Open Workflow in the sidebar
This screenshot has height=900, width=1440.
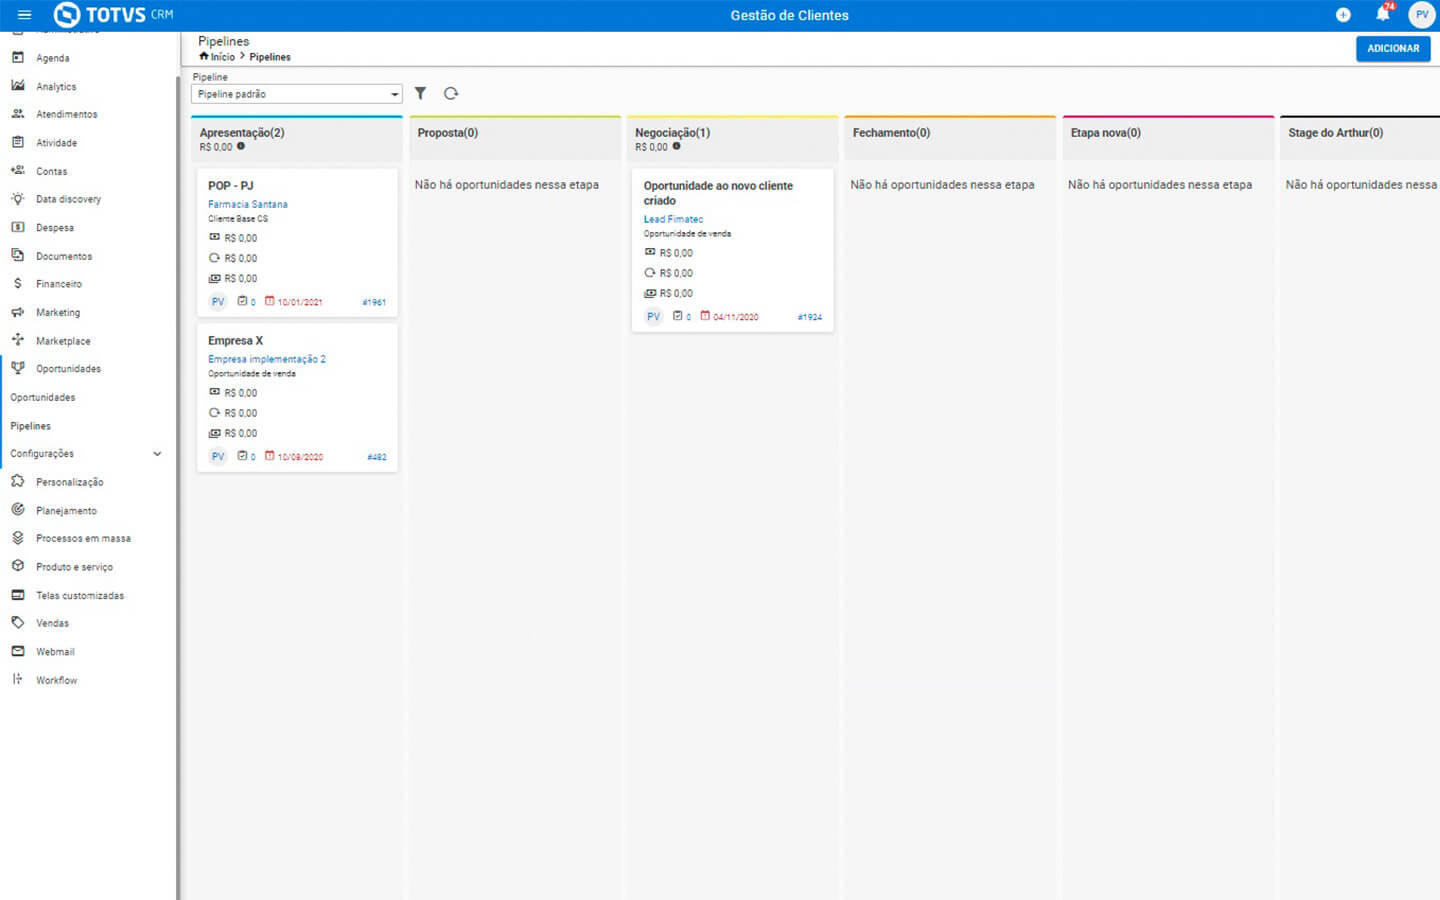click(56, 680)
